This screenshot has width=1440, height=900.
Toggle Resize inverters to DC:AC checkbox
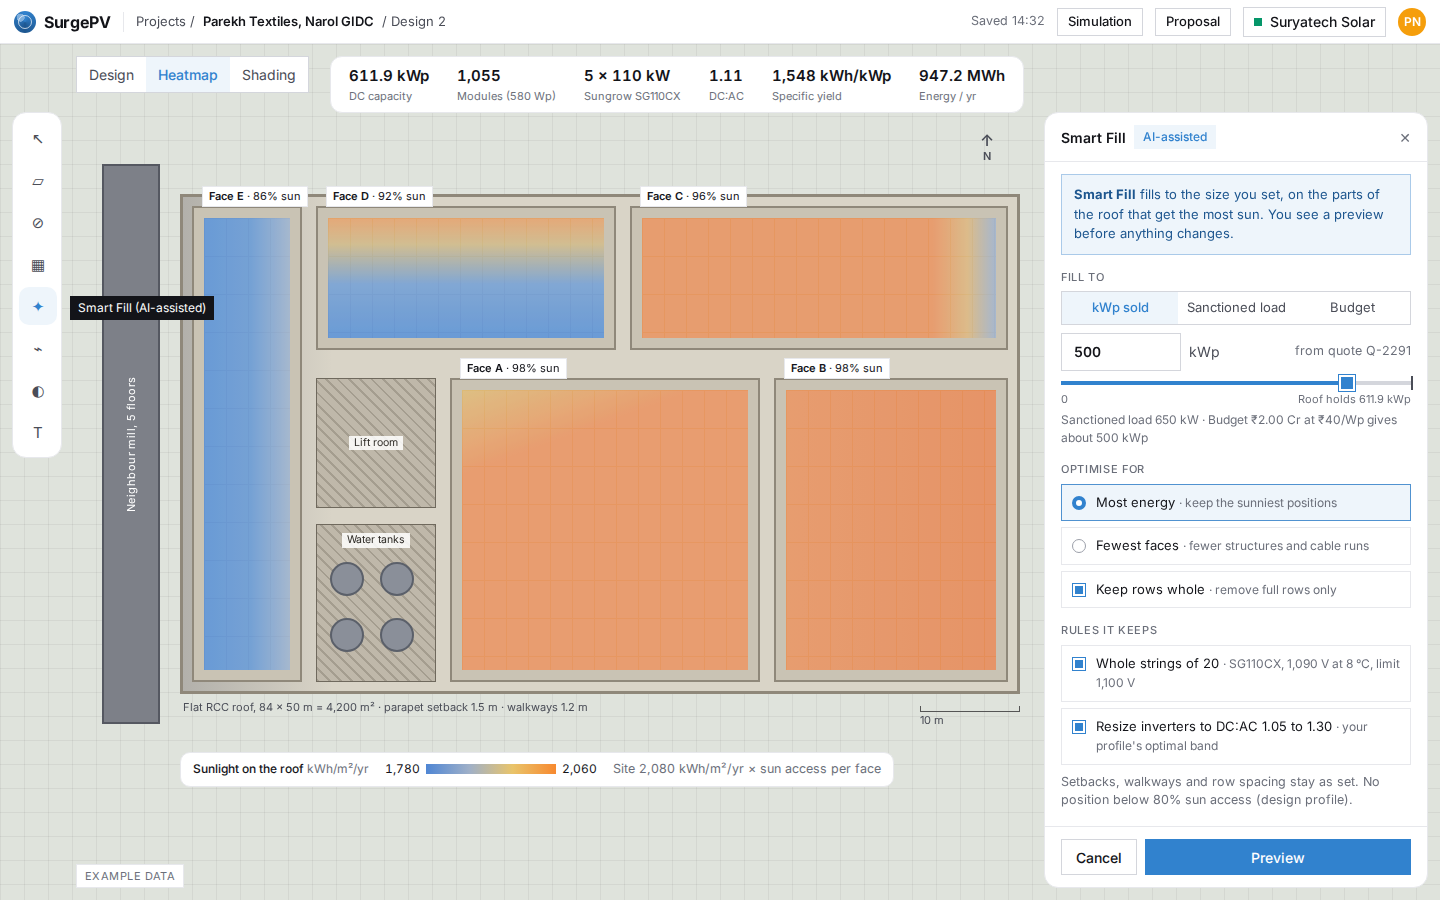point(1079,727)
